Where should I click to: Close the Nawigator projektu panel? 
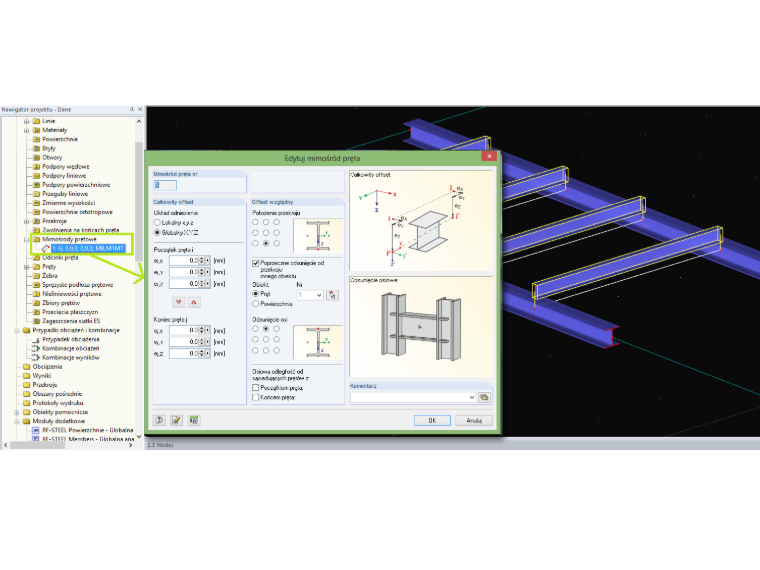pyautogui.click(x=140, y=110)
